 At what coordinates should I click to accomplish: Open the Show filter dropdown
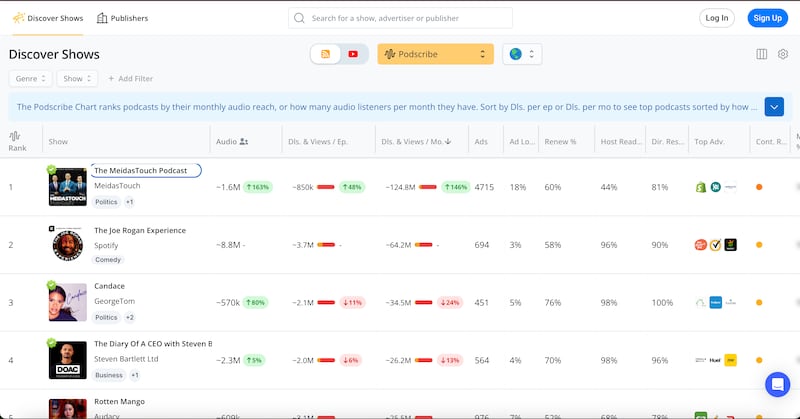point(77,79)
